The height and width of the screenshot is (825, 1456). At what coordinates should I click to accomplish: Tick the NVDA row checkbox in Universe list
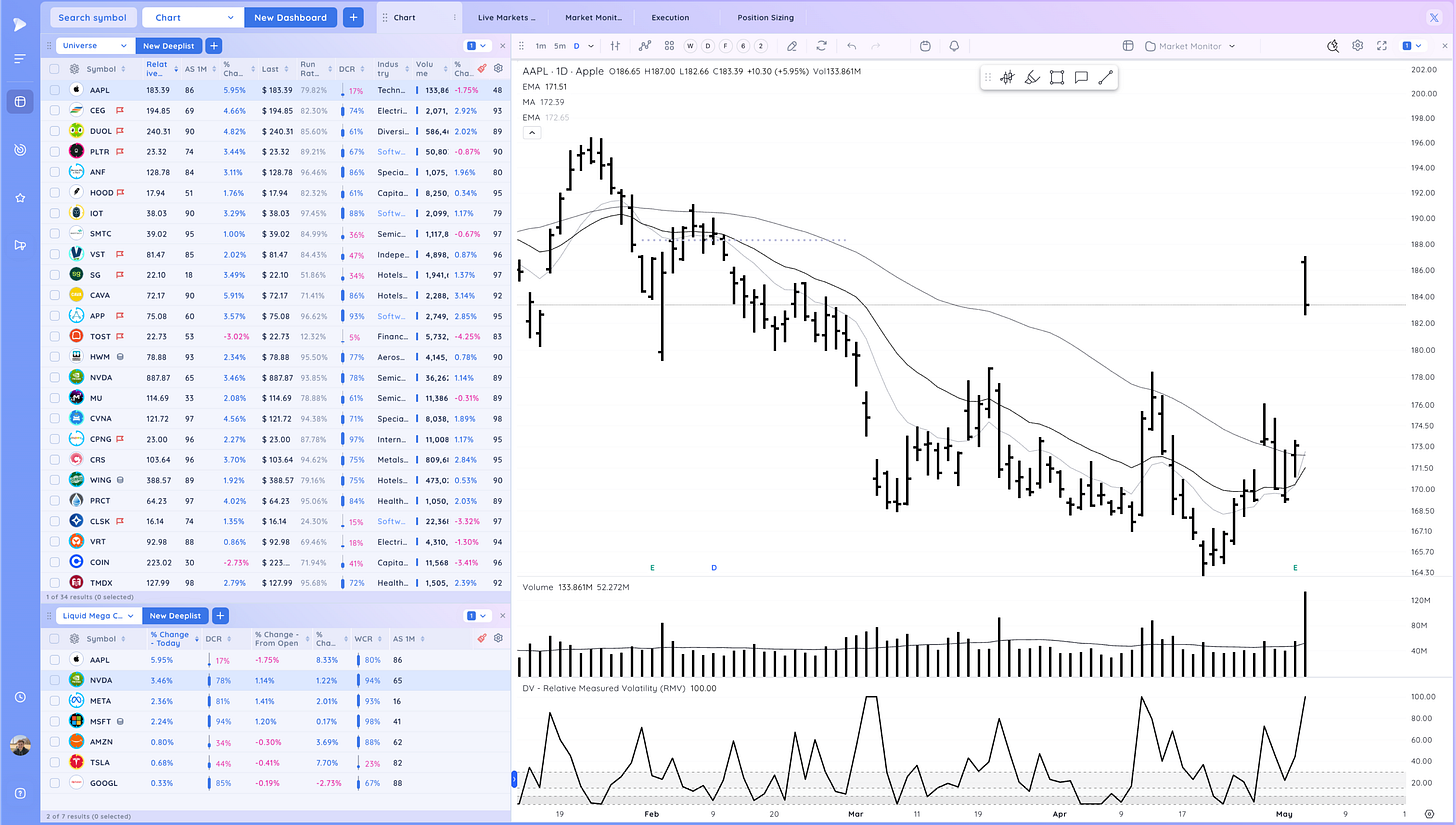(55, 377)
